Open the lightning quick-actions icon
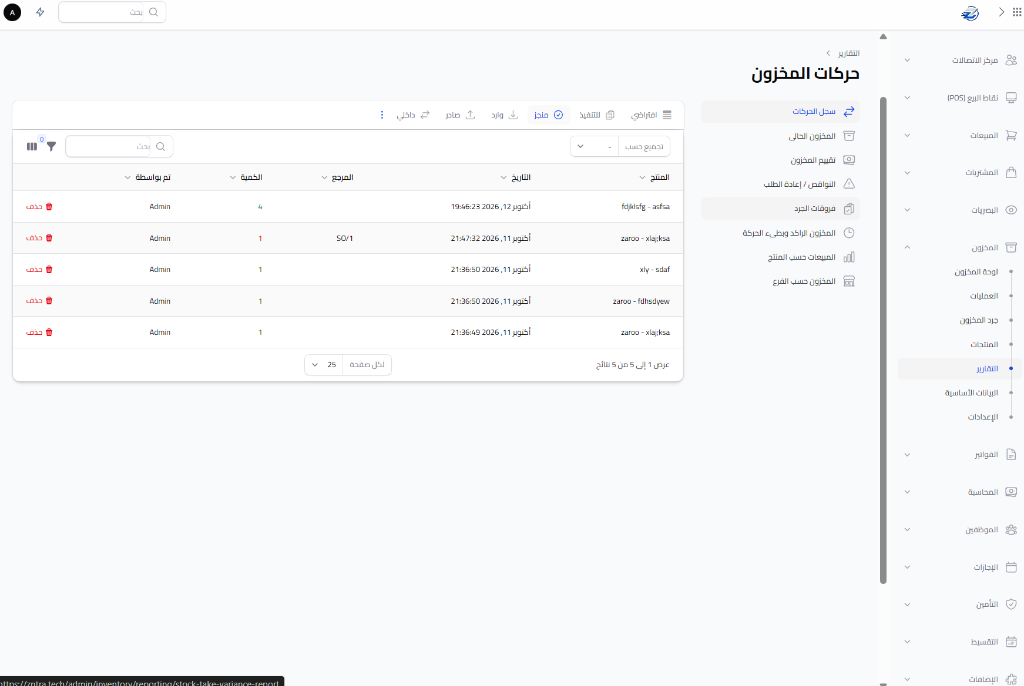The width and height of the screenshot is (1024, 686). tap(40, 12)
